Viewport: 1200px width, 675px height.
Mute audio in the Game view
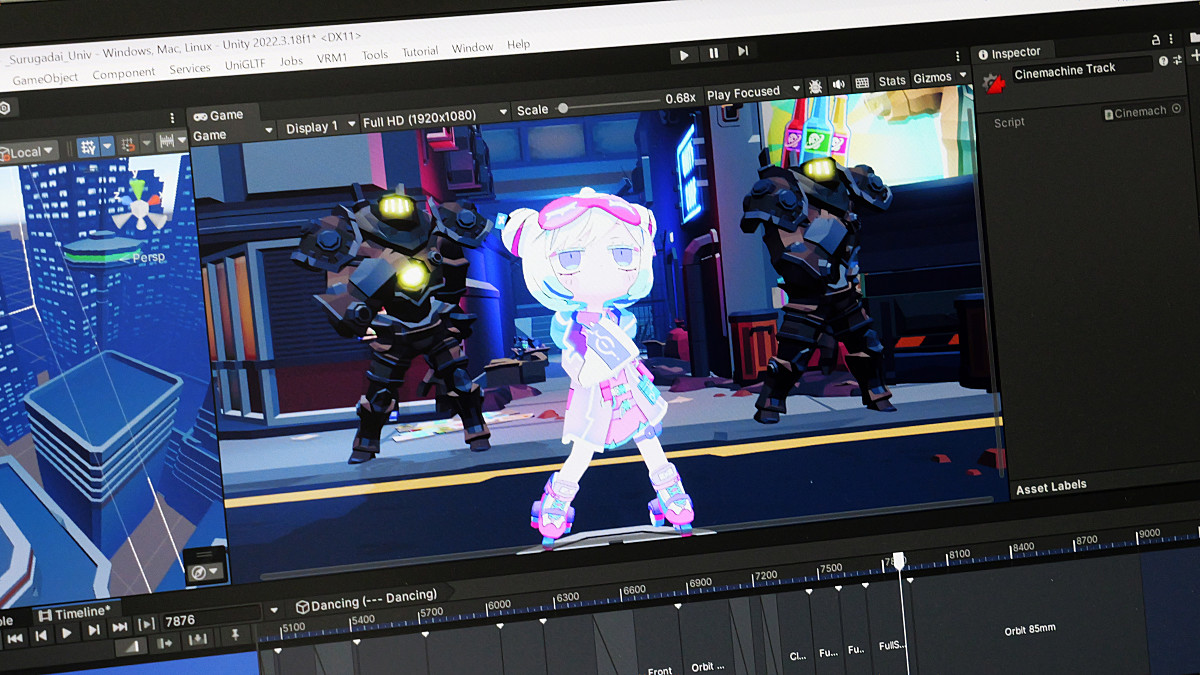(839, 85)
